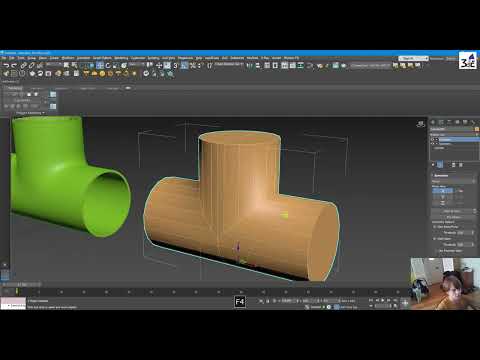Open the render target dropdown
480x360 pixels.
coord(370,66)
